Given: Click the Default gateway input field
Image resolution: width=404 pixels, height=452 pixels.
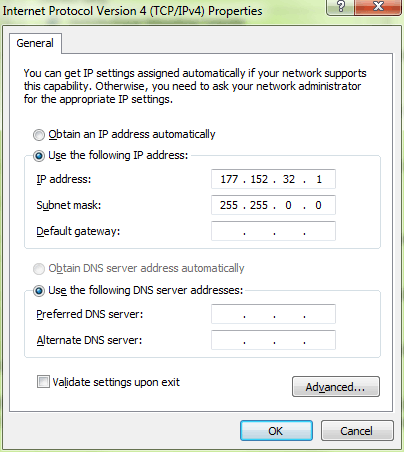Looking at the screenshot, I should point(273,231).
